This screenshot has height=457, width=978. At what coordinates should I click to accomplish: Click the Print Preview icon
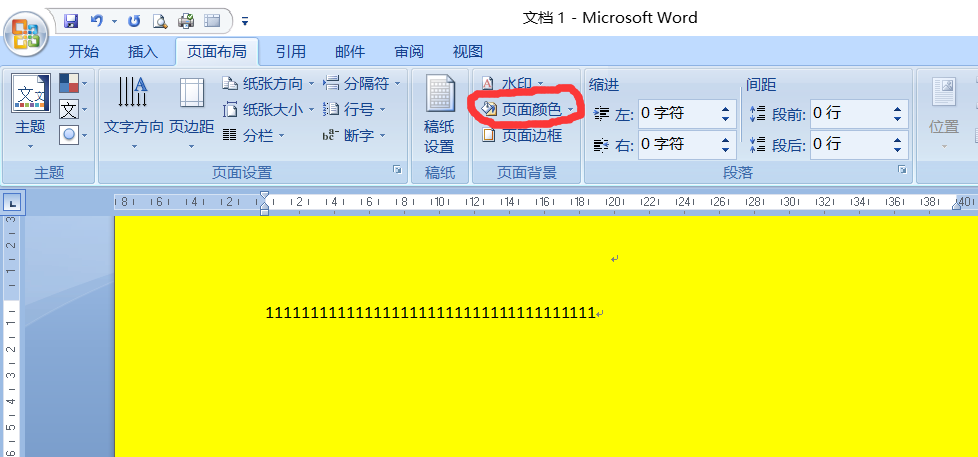[x=160, y=21]
